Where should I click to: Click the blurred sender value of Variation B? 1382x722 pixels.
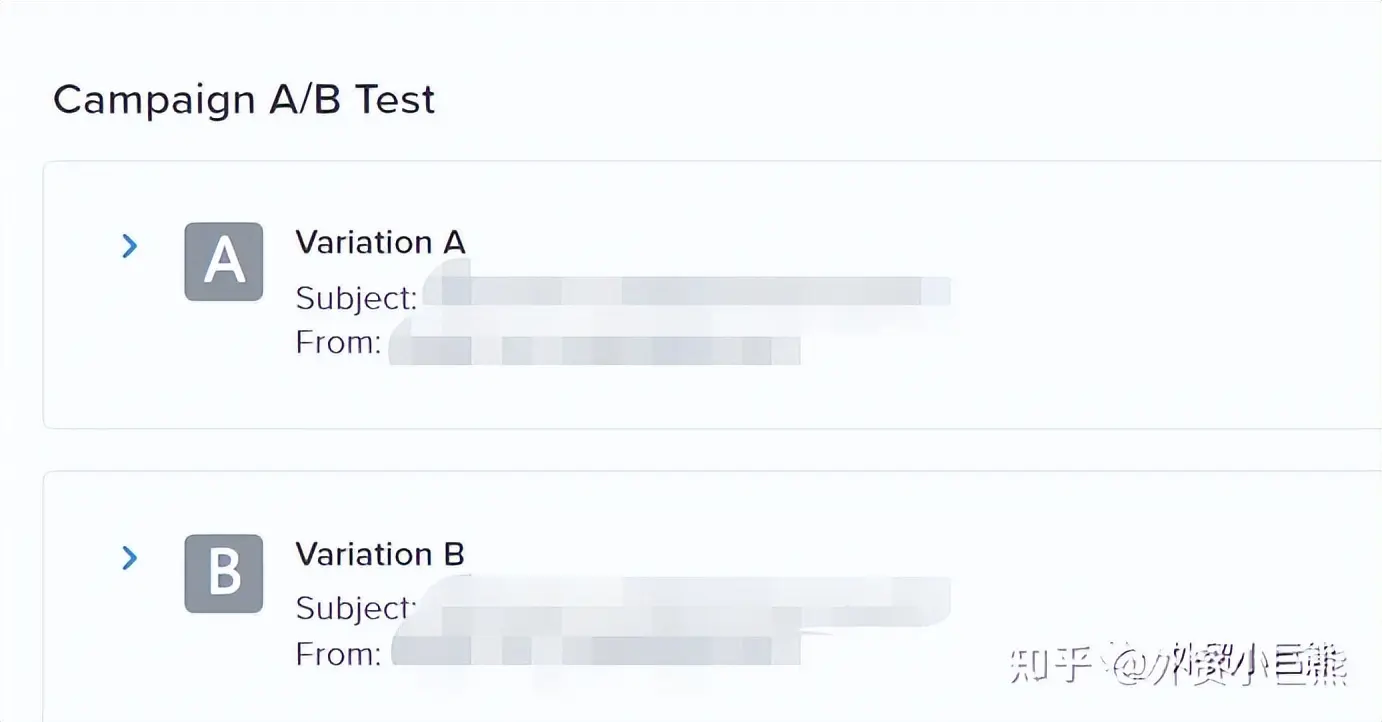[595, 650]
